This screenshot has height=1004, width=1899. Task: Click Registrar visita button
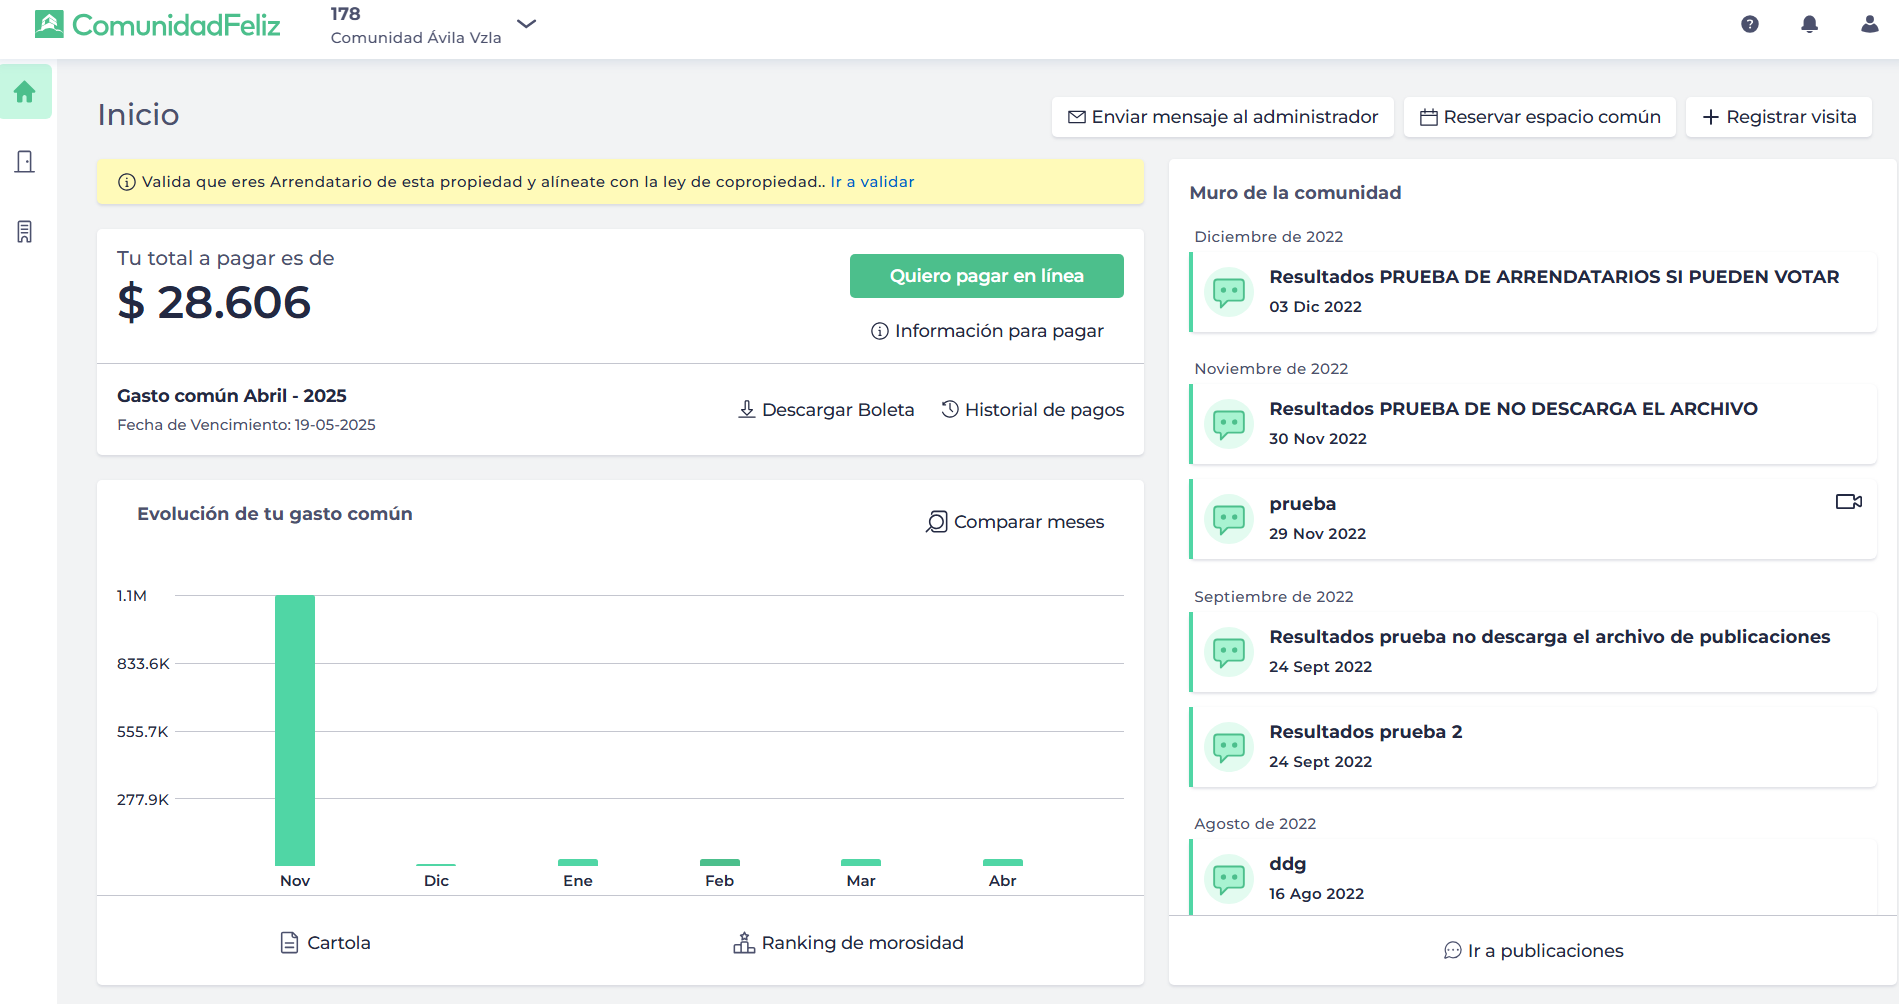click(1778, 117)
